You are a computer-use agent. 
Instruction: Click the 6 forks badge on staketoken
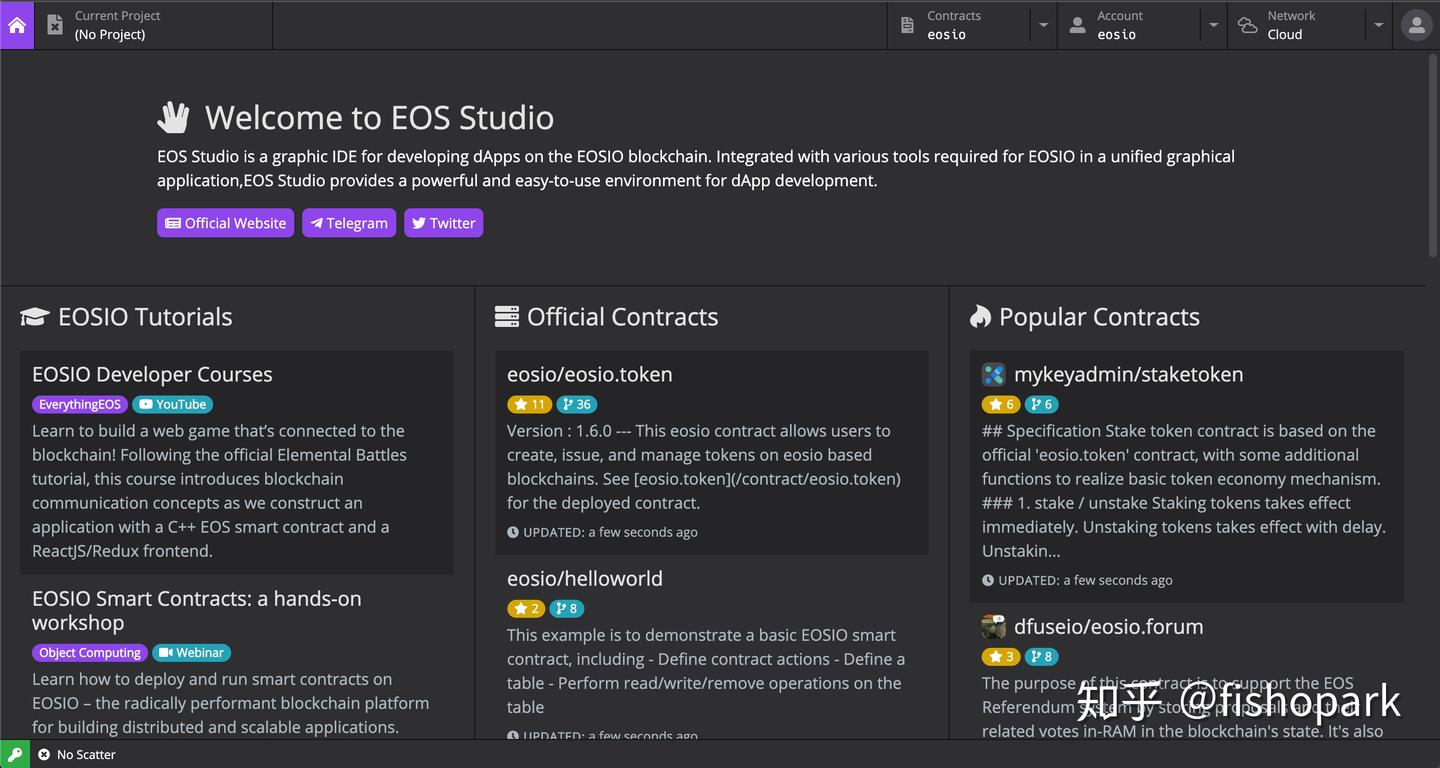point(1041,405)
